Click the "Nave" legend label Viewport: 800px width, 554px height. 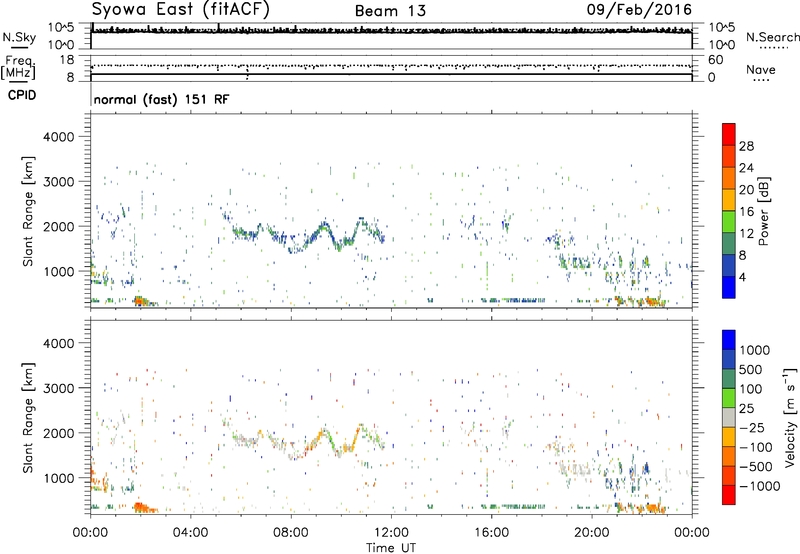[x=760, y=69]
